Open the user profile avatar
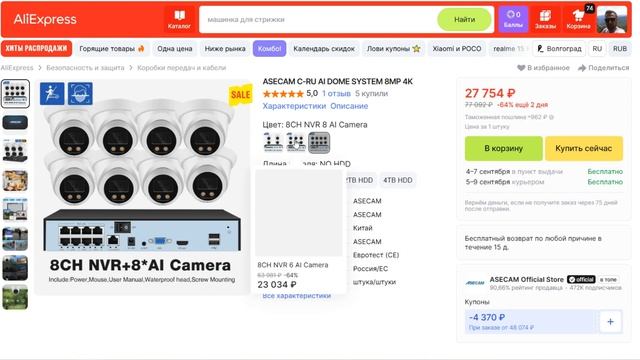Viewport: 640px width, 360px height. [611, 19]
